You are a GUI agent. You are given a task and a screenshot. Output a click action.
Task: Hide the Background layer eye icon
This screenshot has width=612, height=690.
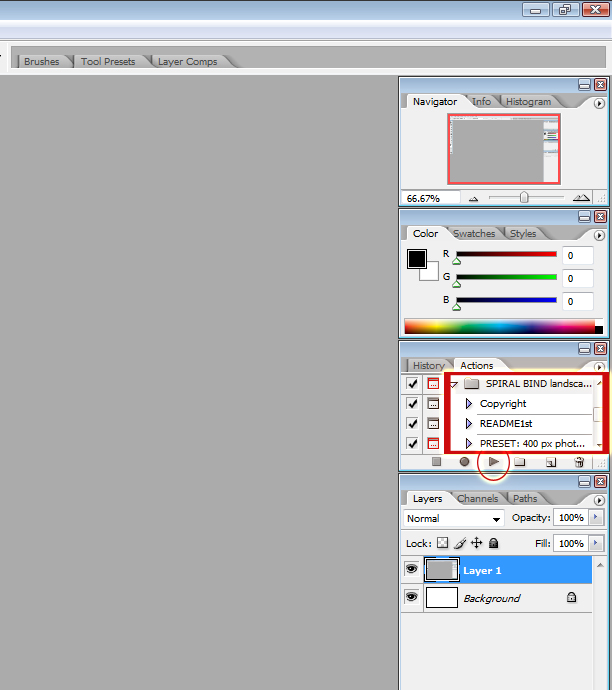pyautogui.click(x=411, y=597)
